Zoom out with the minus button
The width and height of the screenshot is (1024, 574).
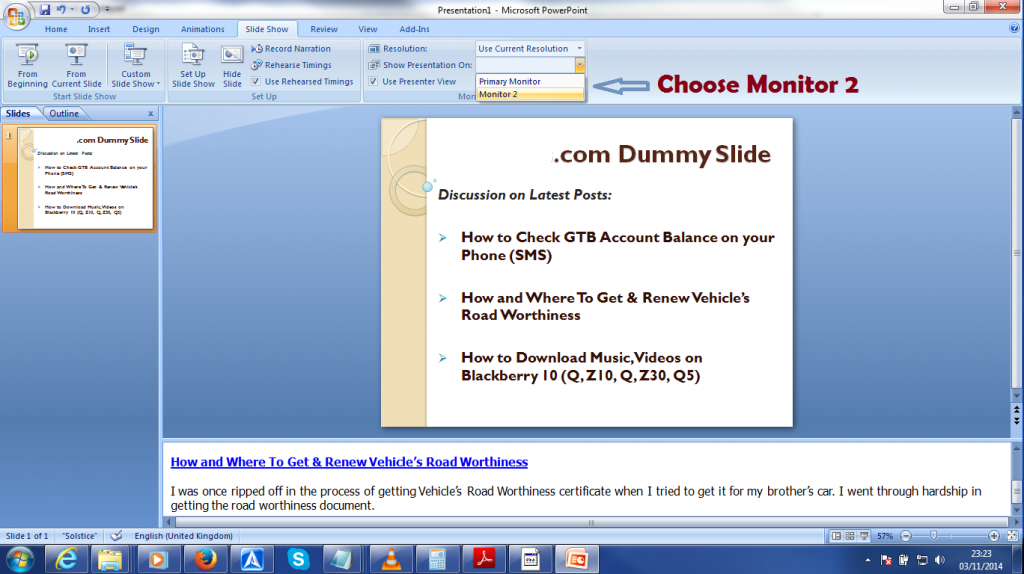[906, 536]
